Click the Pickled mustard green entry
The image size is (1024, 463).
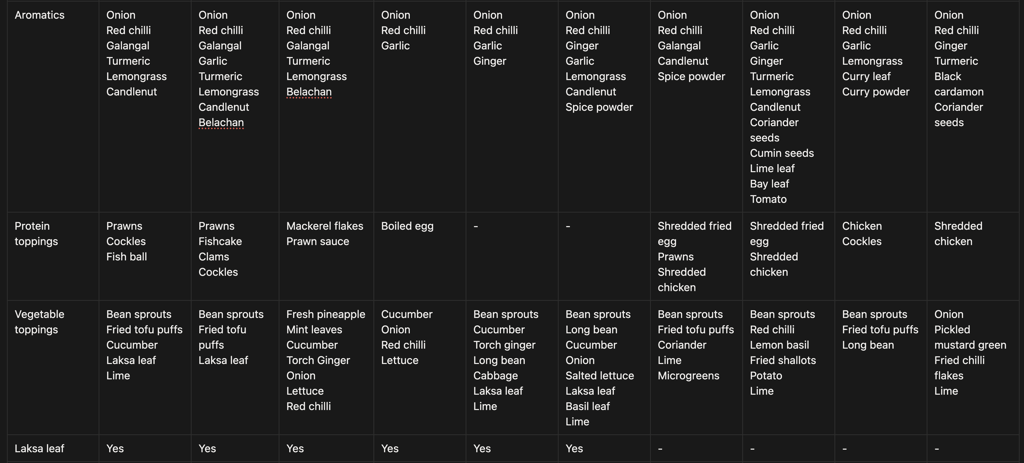tap(969, 337)
